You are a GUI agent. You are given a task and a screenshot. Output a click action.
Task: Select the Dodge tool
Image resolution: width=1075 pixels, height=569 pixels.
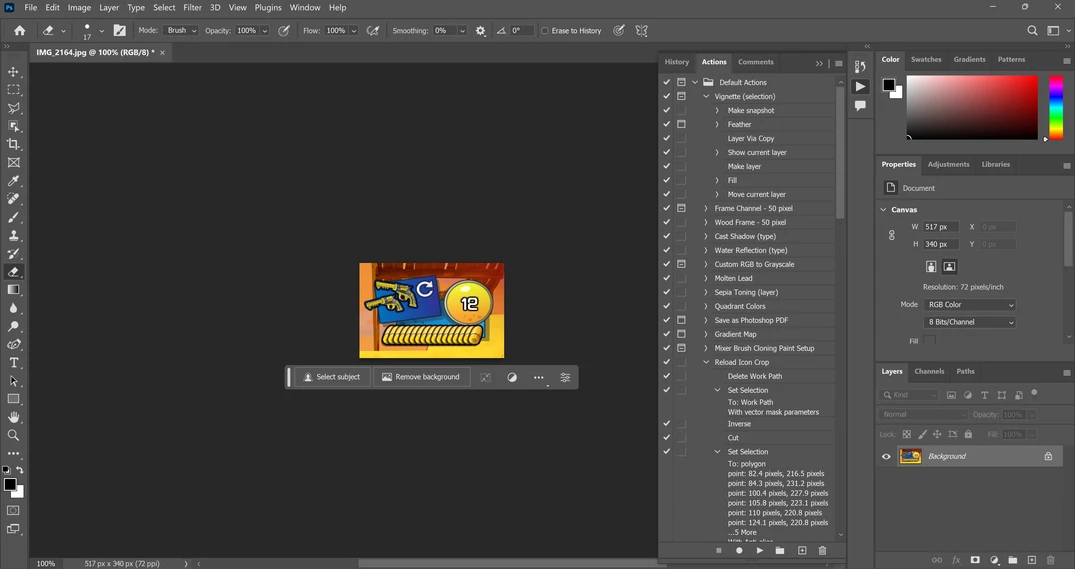[13, 326]
